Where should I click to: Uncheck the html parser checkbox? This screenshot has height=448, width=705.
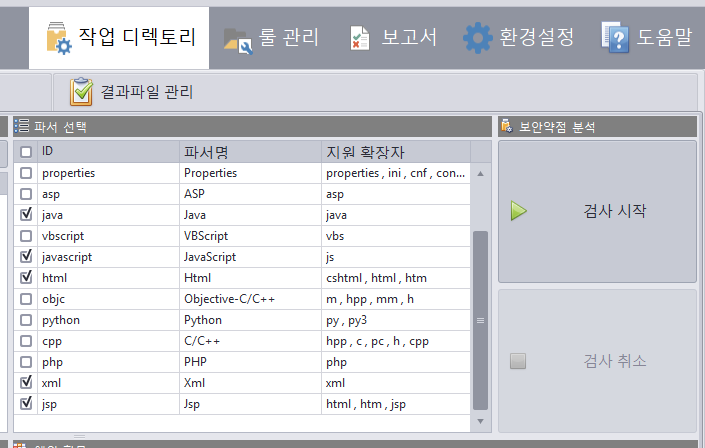tap(26, 277)
